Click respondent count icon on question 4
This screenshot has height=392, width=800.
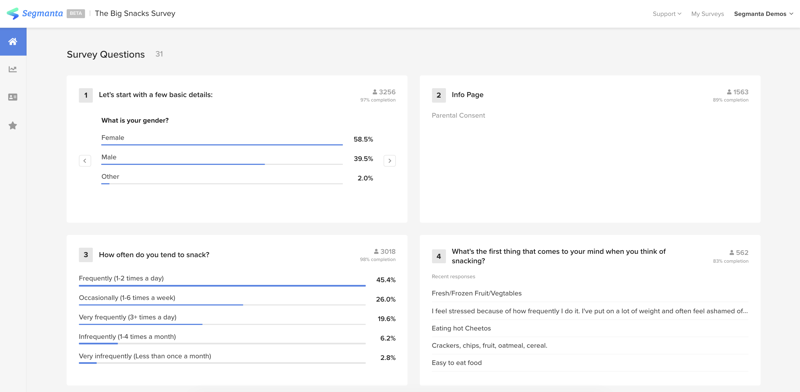pos(732,253)
